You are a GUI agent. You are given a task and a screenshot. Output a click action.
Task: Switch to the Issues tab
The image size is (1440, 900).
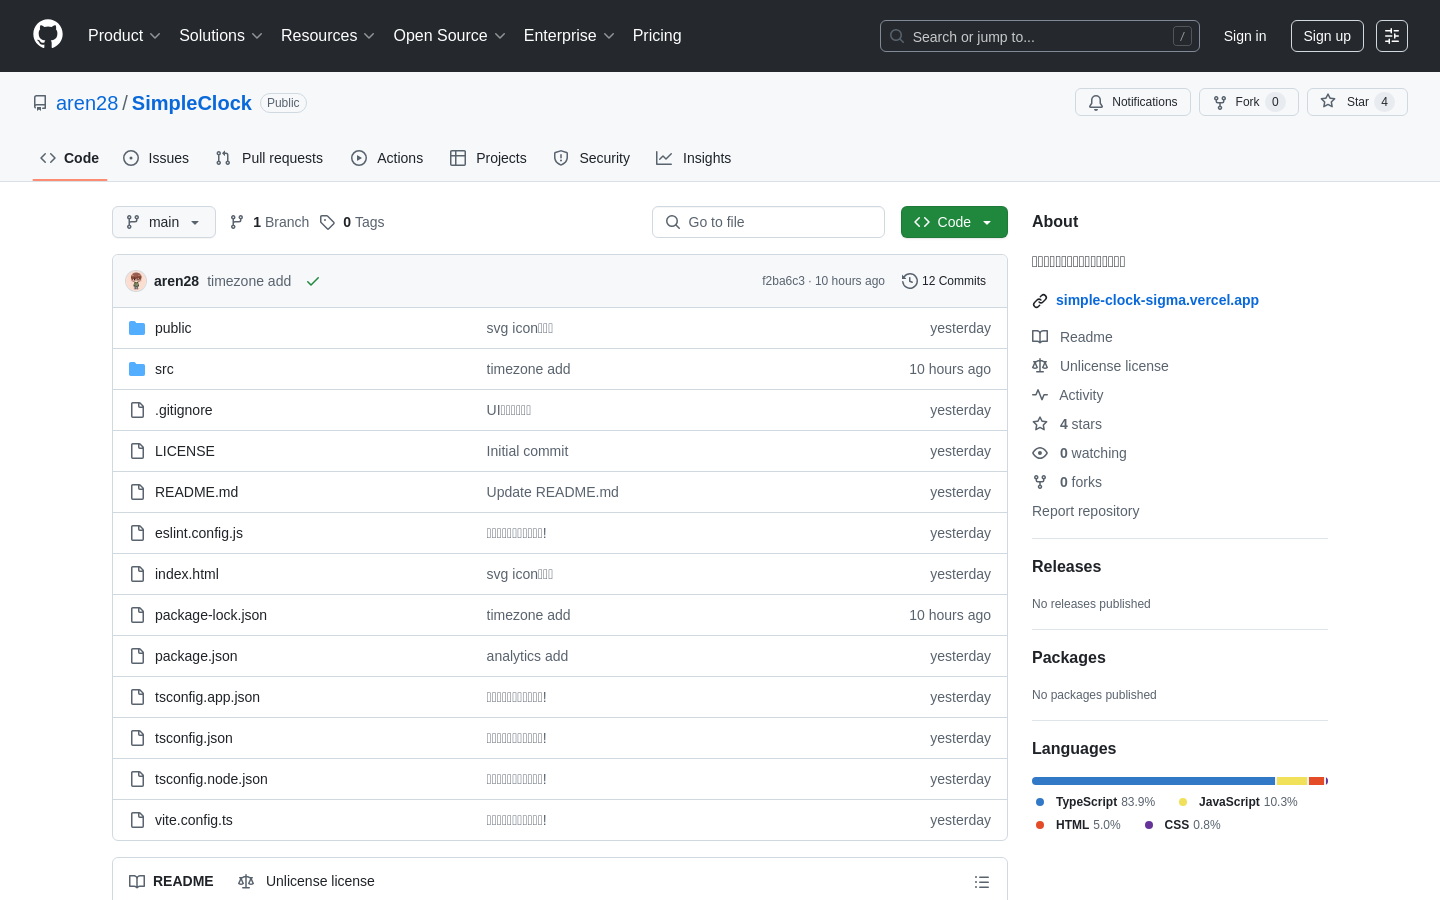pos(156,158)
